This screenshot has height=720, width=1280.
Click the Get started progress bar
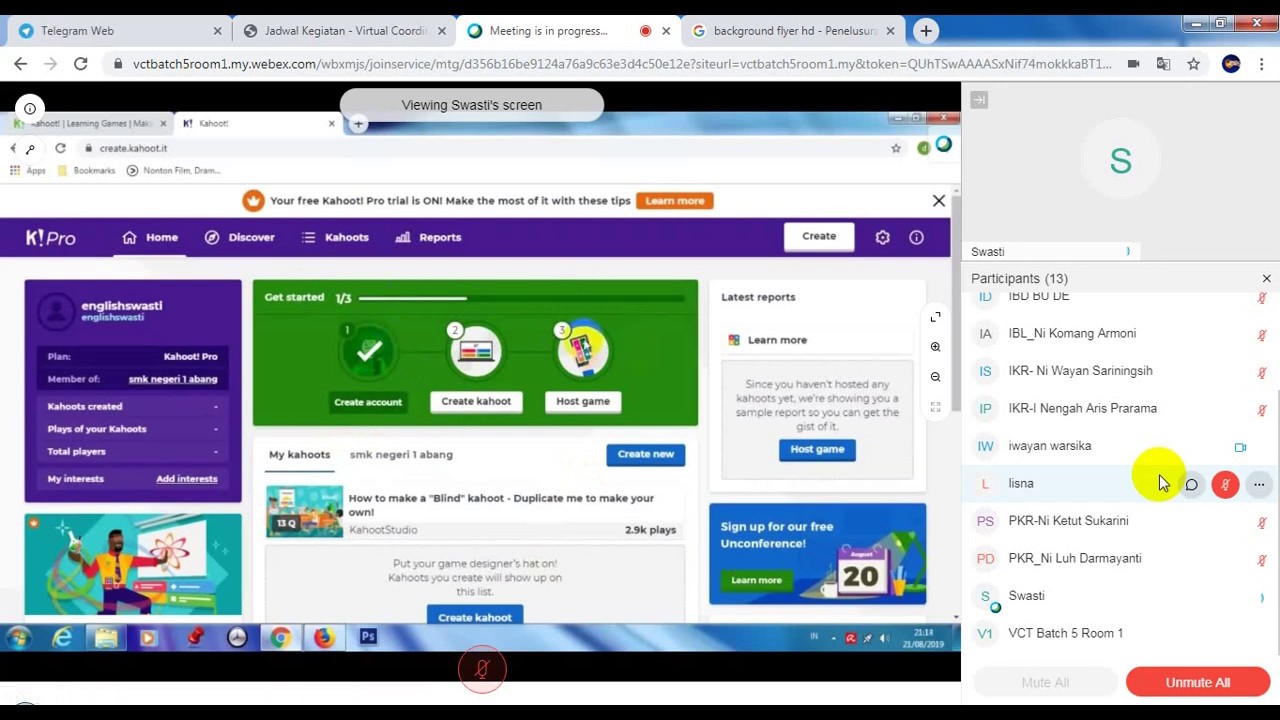[x=521, y=298]
